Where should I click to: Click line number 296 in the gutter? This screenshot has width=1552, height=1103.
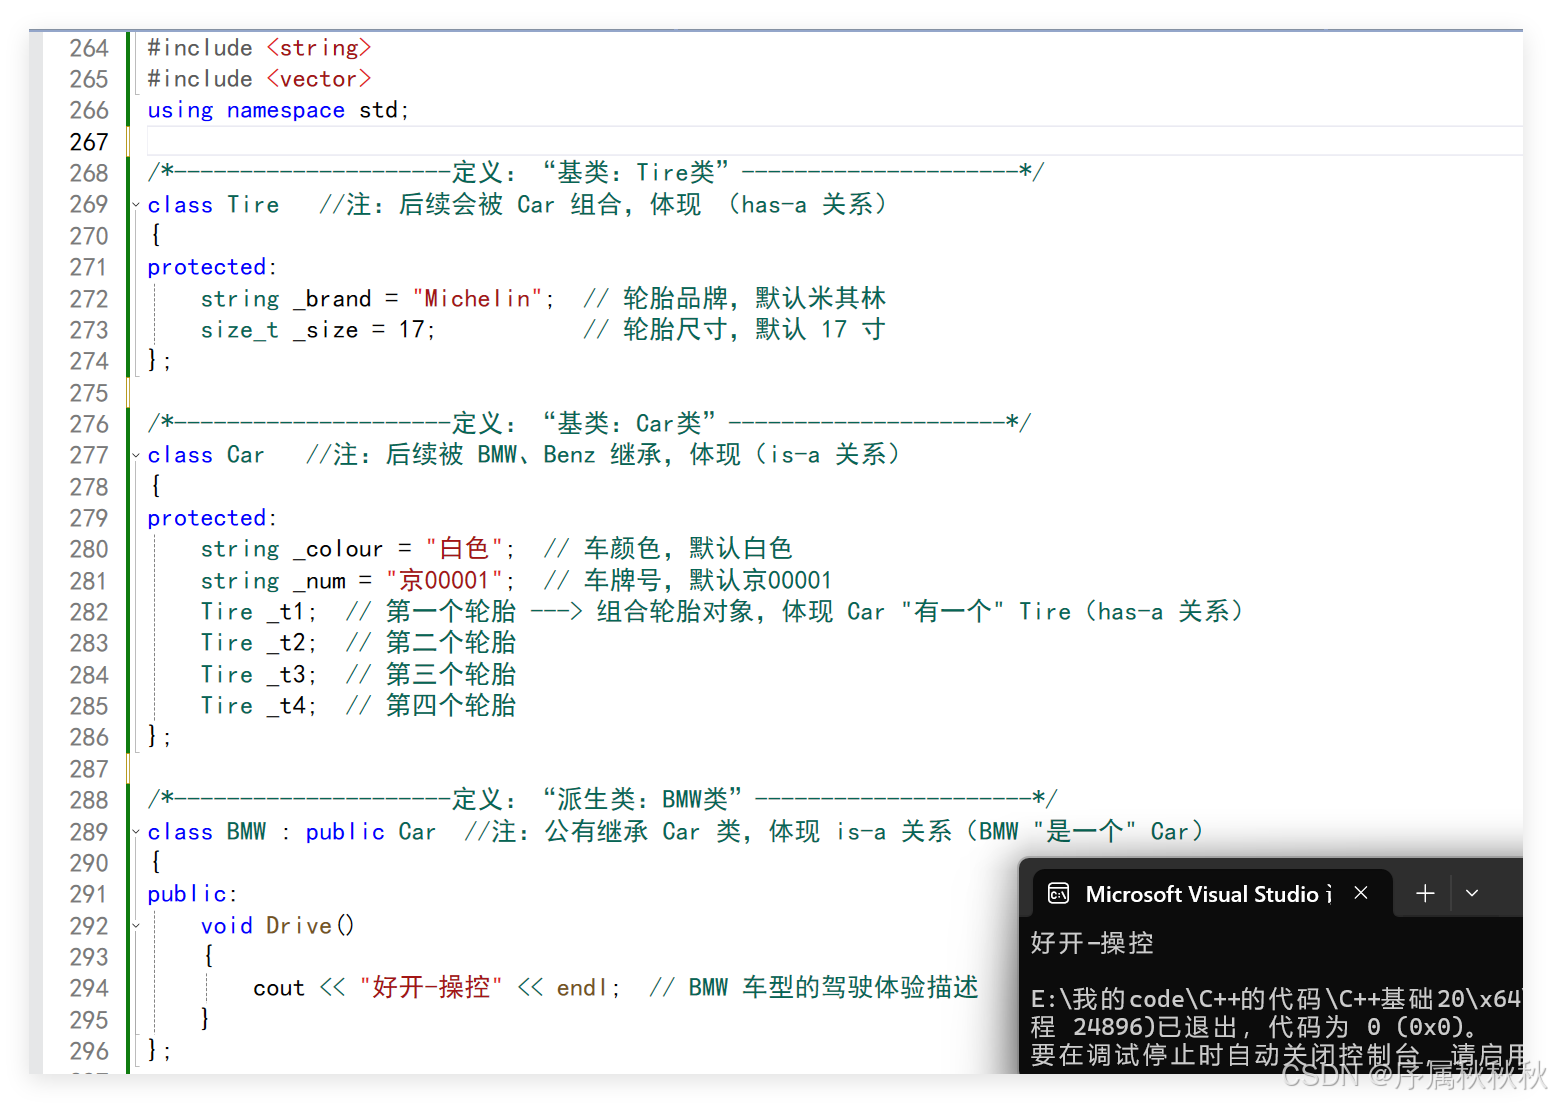(x=88, y=1051)
